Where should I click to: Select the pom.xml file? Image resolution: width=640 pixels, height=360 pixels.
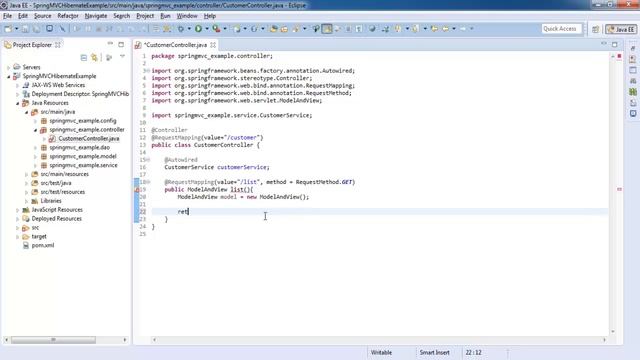pyautogui.click(x=43, y=245)
